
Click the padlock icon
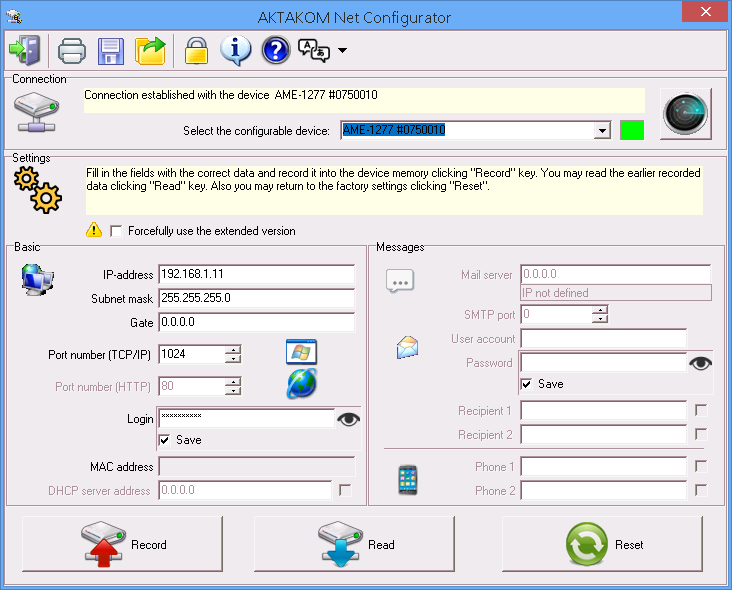[x=197, y=50]
